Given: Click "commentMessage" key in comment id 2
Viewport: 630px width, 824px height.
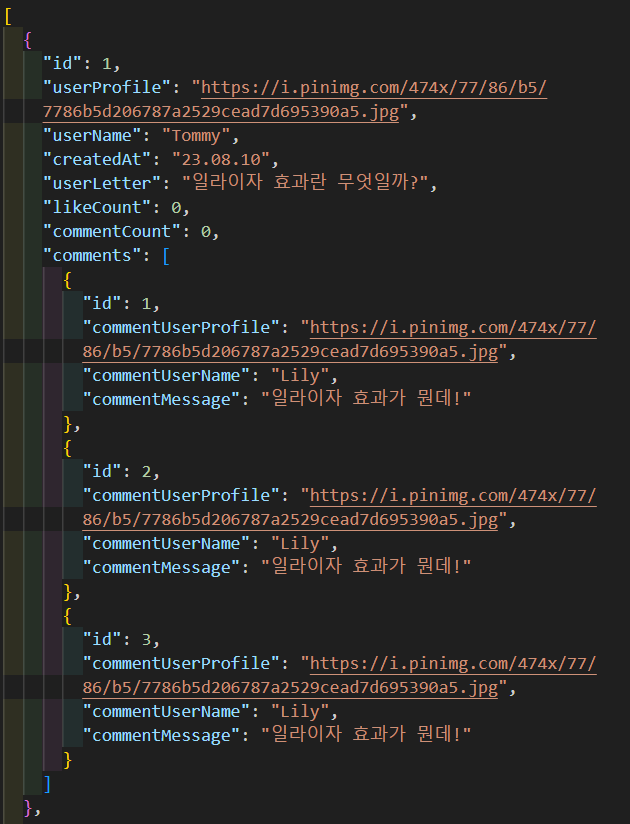Looking at the screenshot, I should (x=161, y=568).
